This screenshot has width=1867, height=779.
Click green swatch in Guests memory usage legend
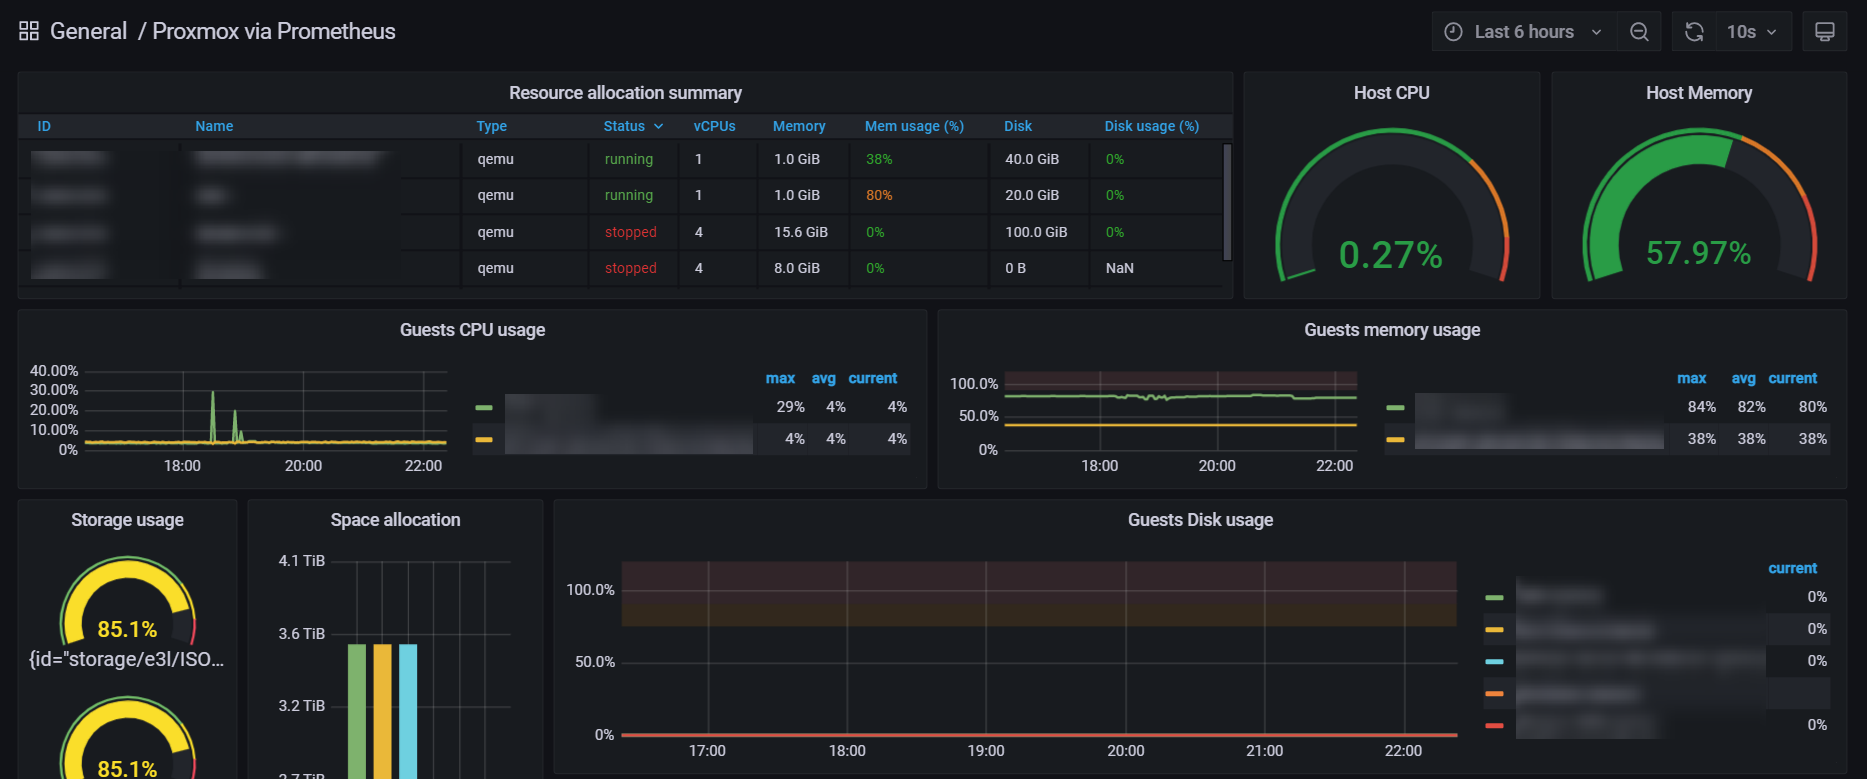[1395, 408]
